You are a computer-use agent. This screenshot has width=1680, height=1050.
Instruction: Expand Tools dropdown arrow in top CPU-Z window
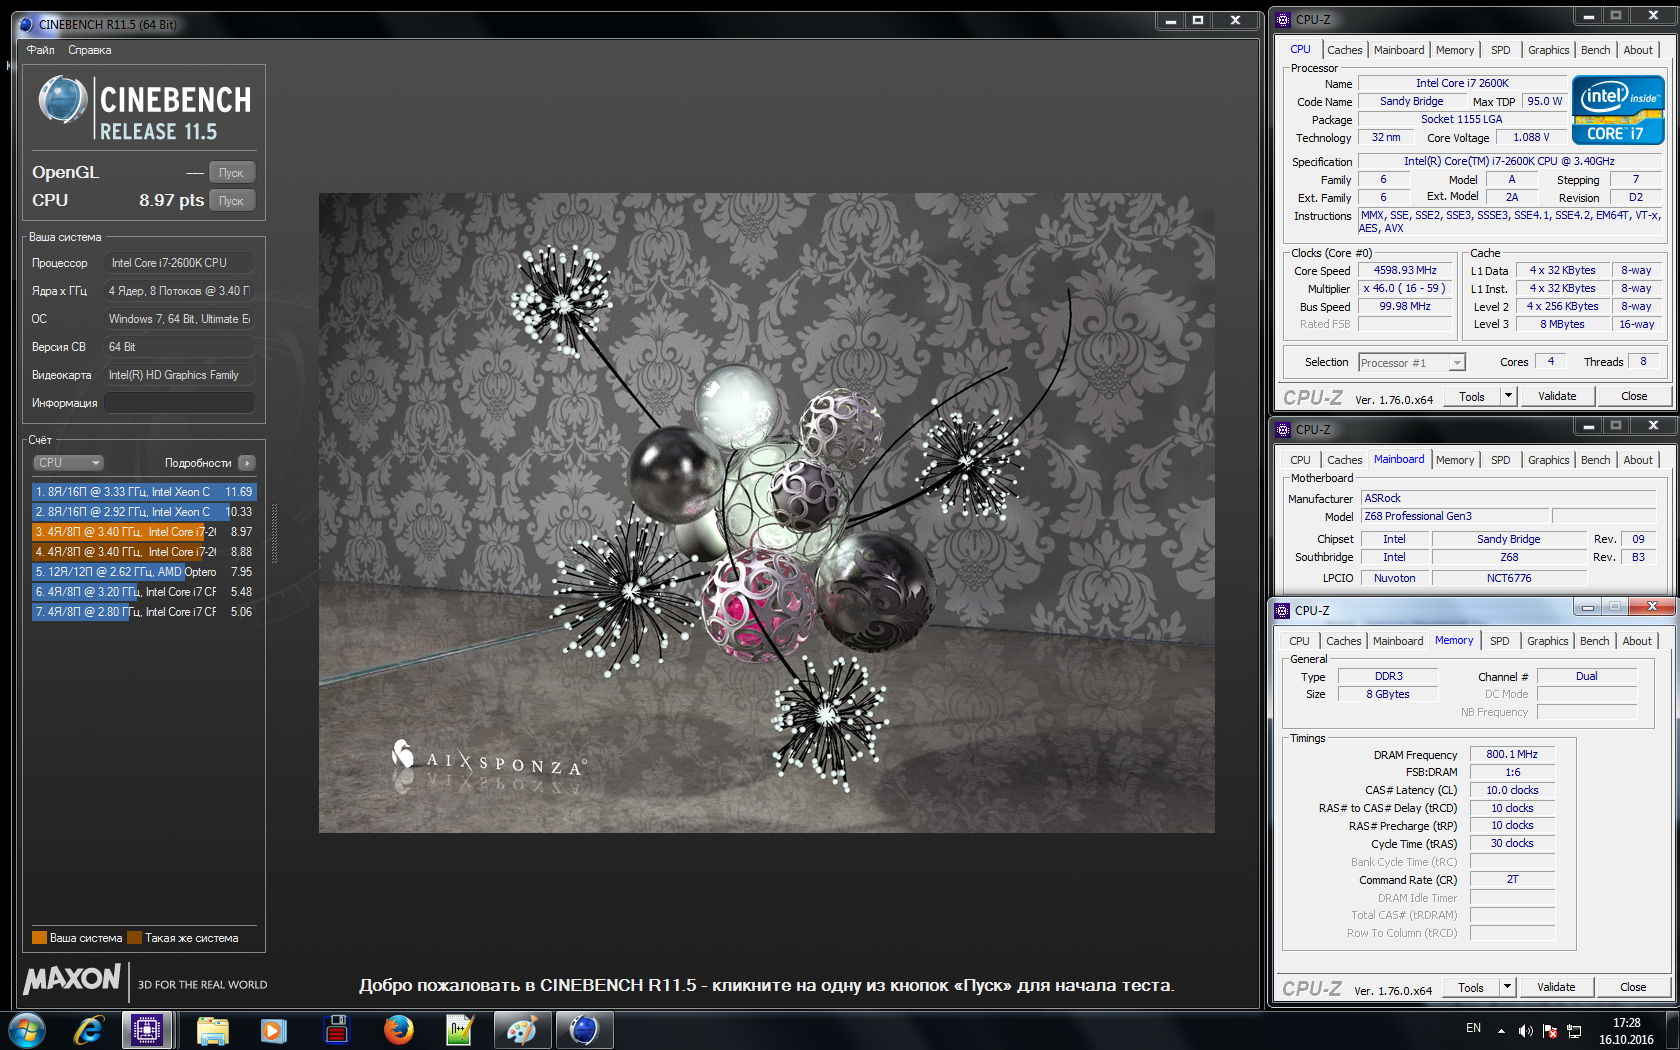[x=1508, y=396]
